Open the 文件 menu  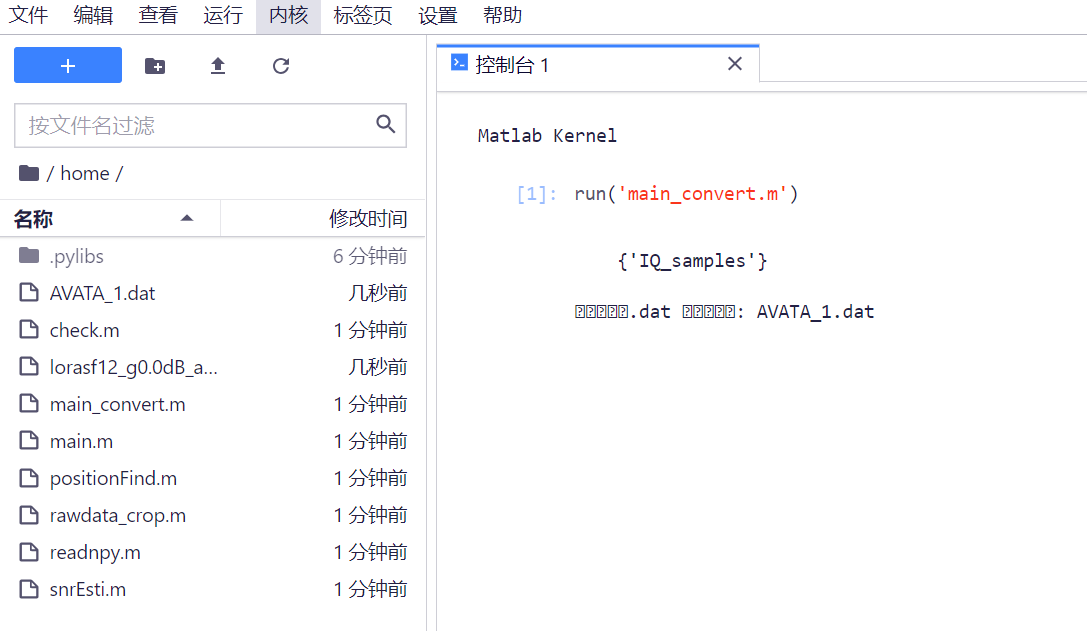pyautogui.click(x=29, y=16)
